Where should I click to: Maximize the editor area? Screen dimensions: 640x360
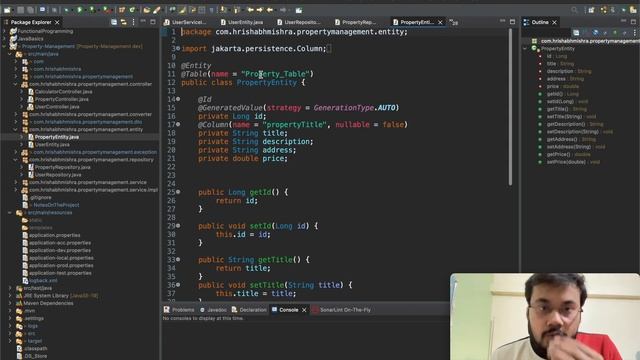coord(512,22)
